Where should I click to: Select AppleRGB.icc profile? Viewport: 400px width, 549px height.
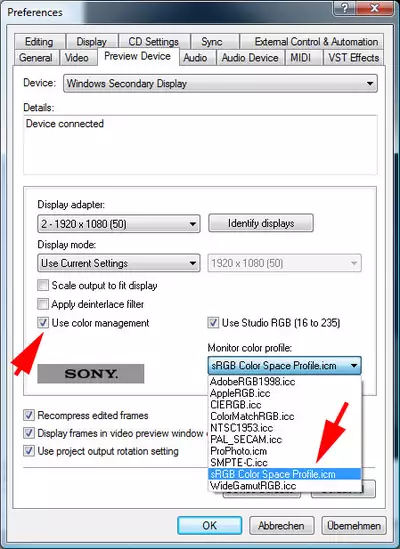(x=284, y=393)
